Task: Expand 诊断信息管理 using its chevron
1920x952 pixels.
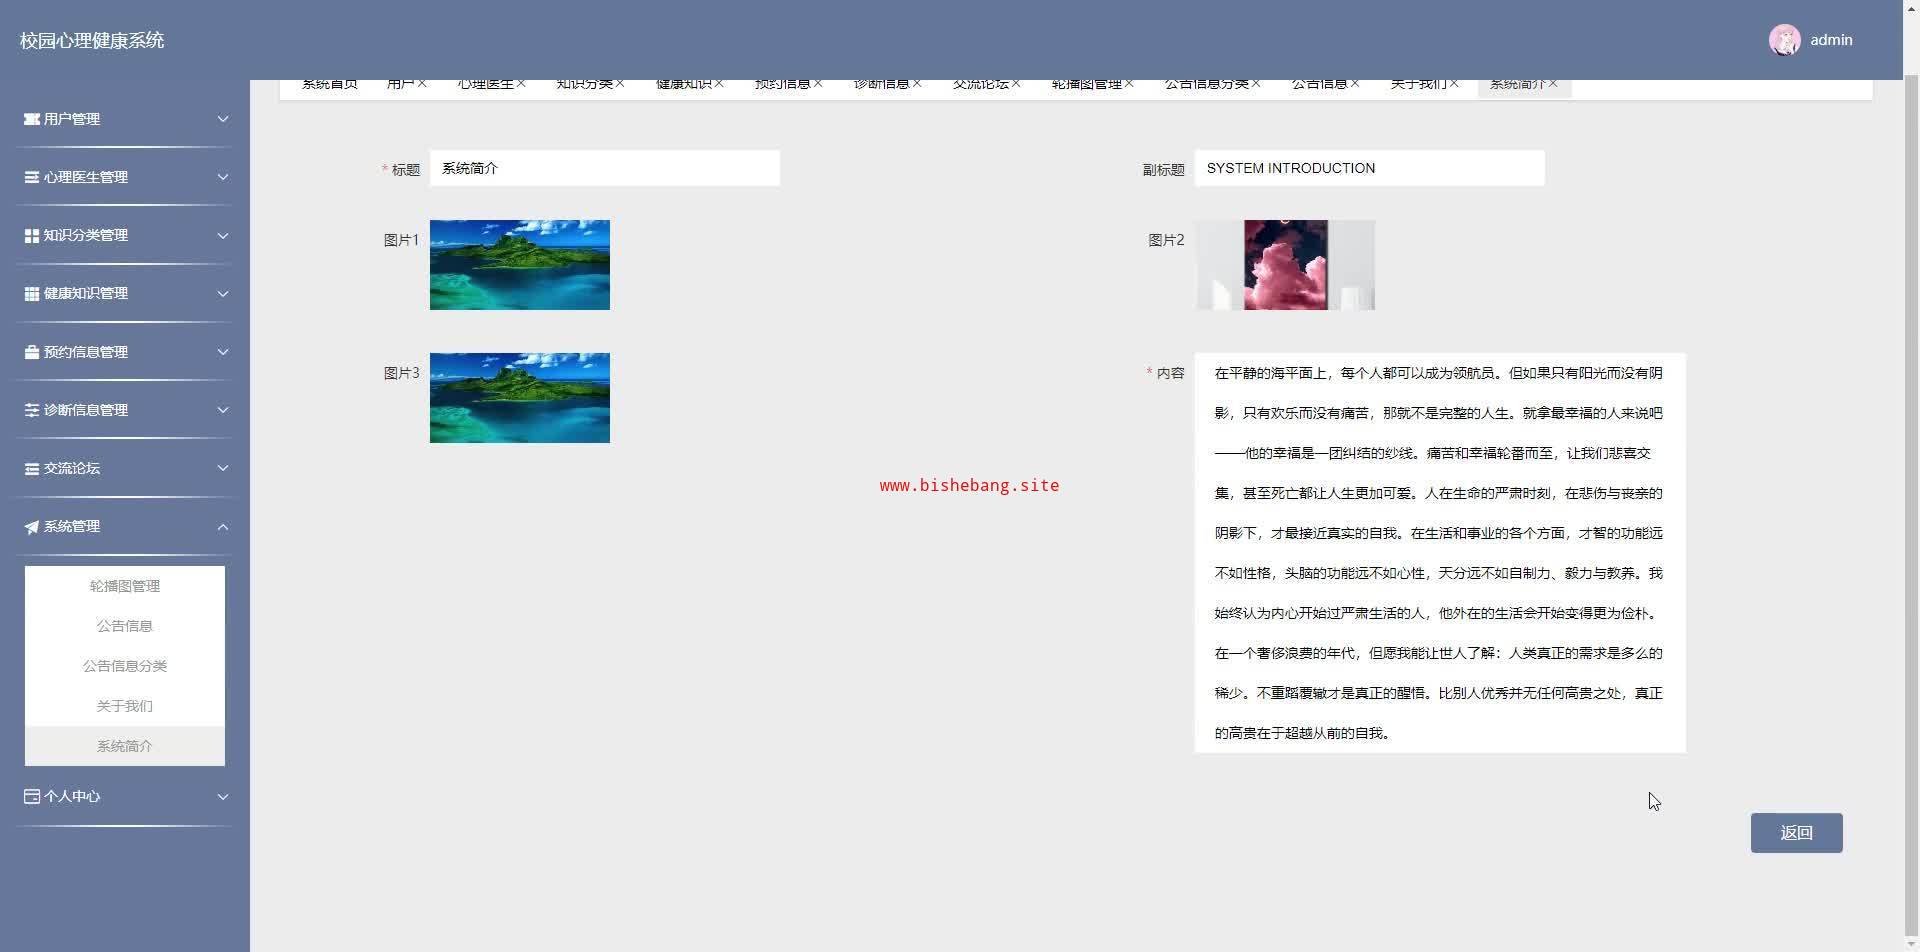Action: tap(223, 410)
